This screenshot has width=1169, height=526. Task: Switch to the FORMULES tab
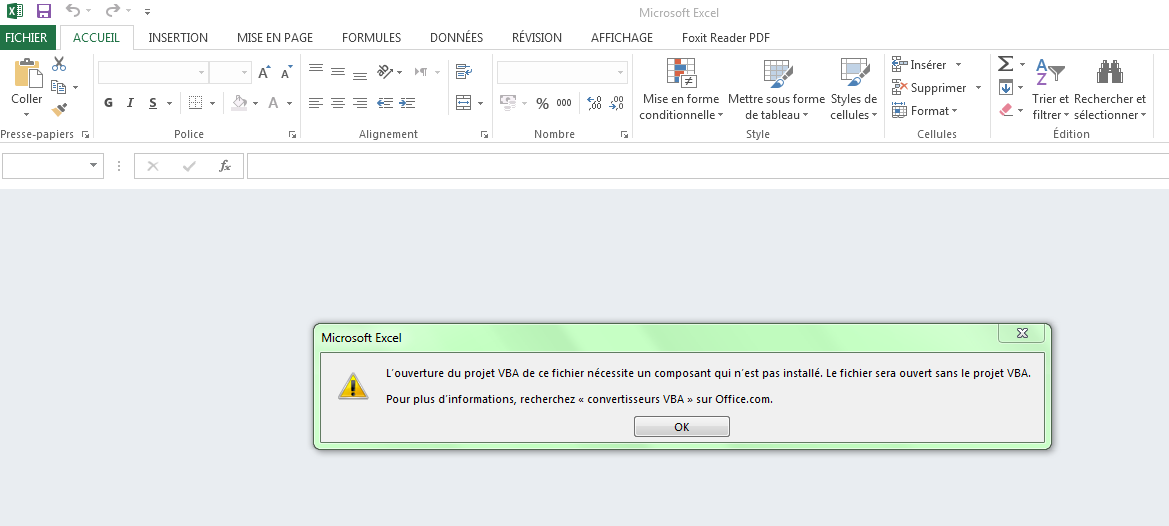click(x=371, y=37)
